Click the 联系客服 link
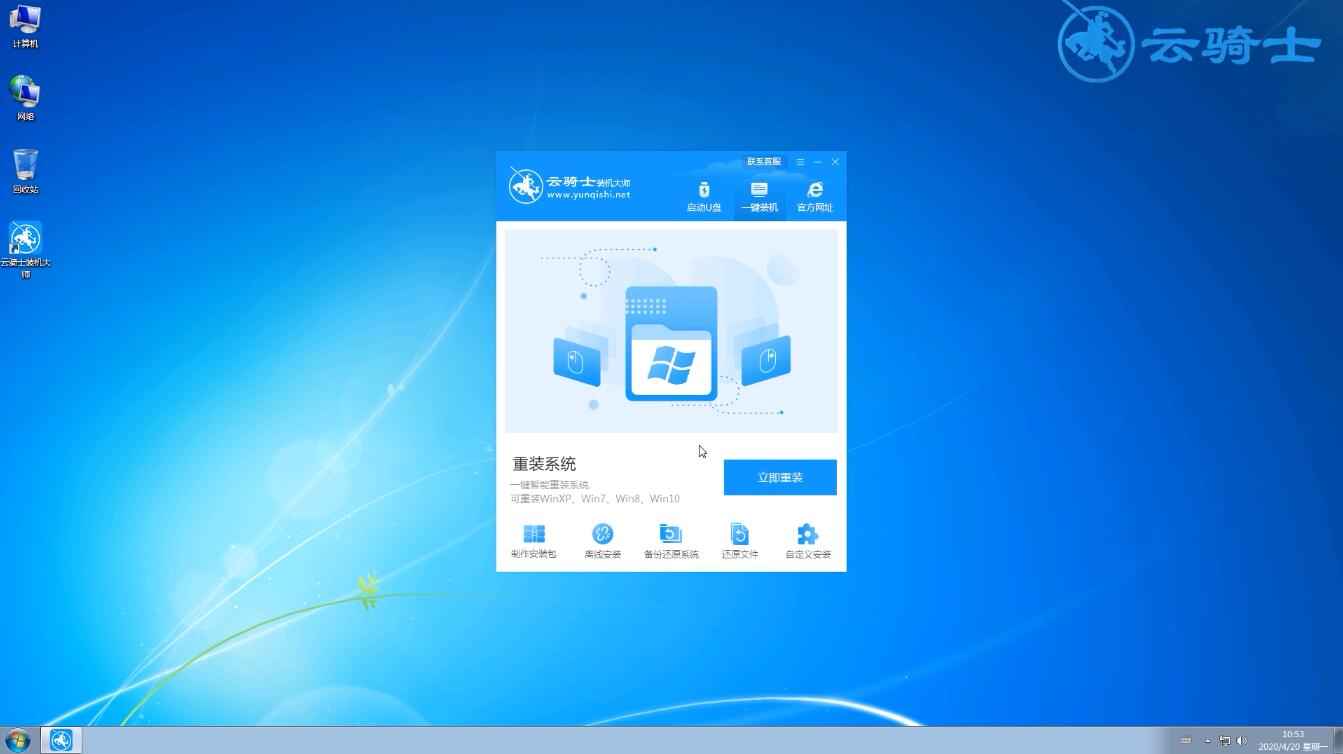 click(x=764, y=162)
